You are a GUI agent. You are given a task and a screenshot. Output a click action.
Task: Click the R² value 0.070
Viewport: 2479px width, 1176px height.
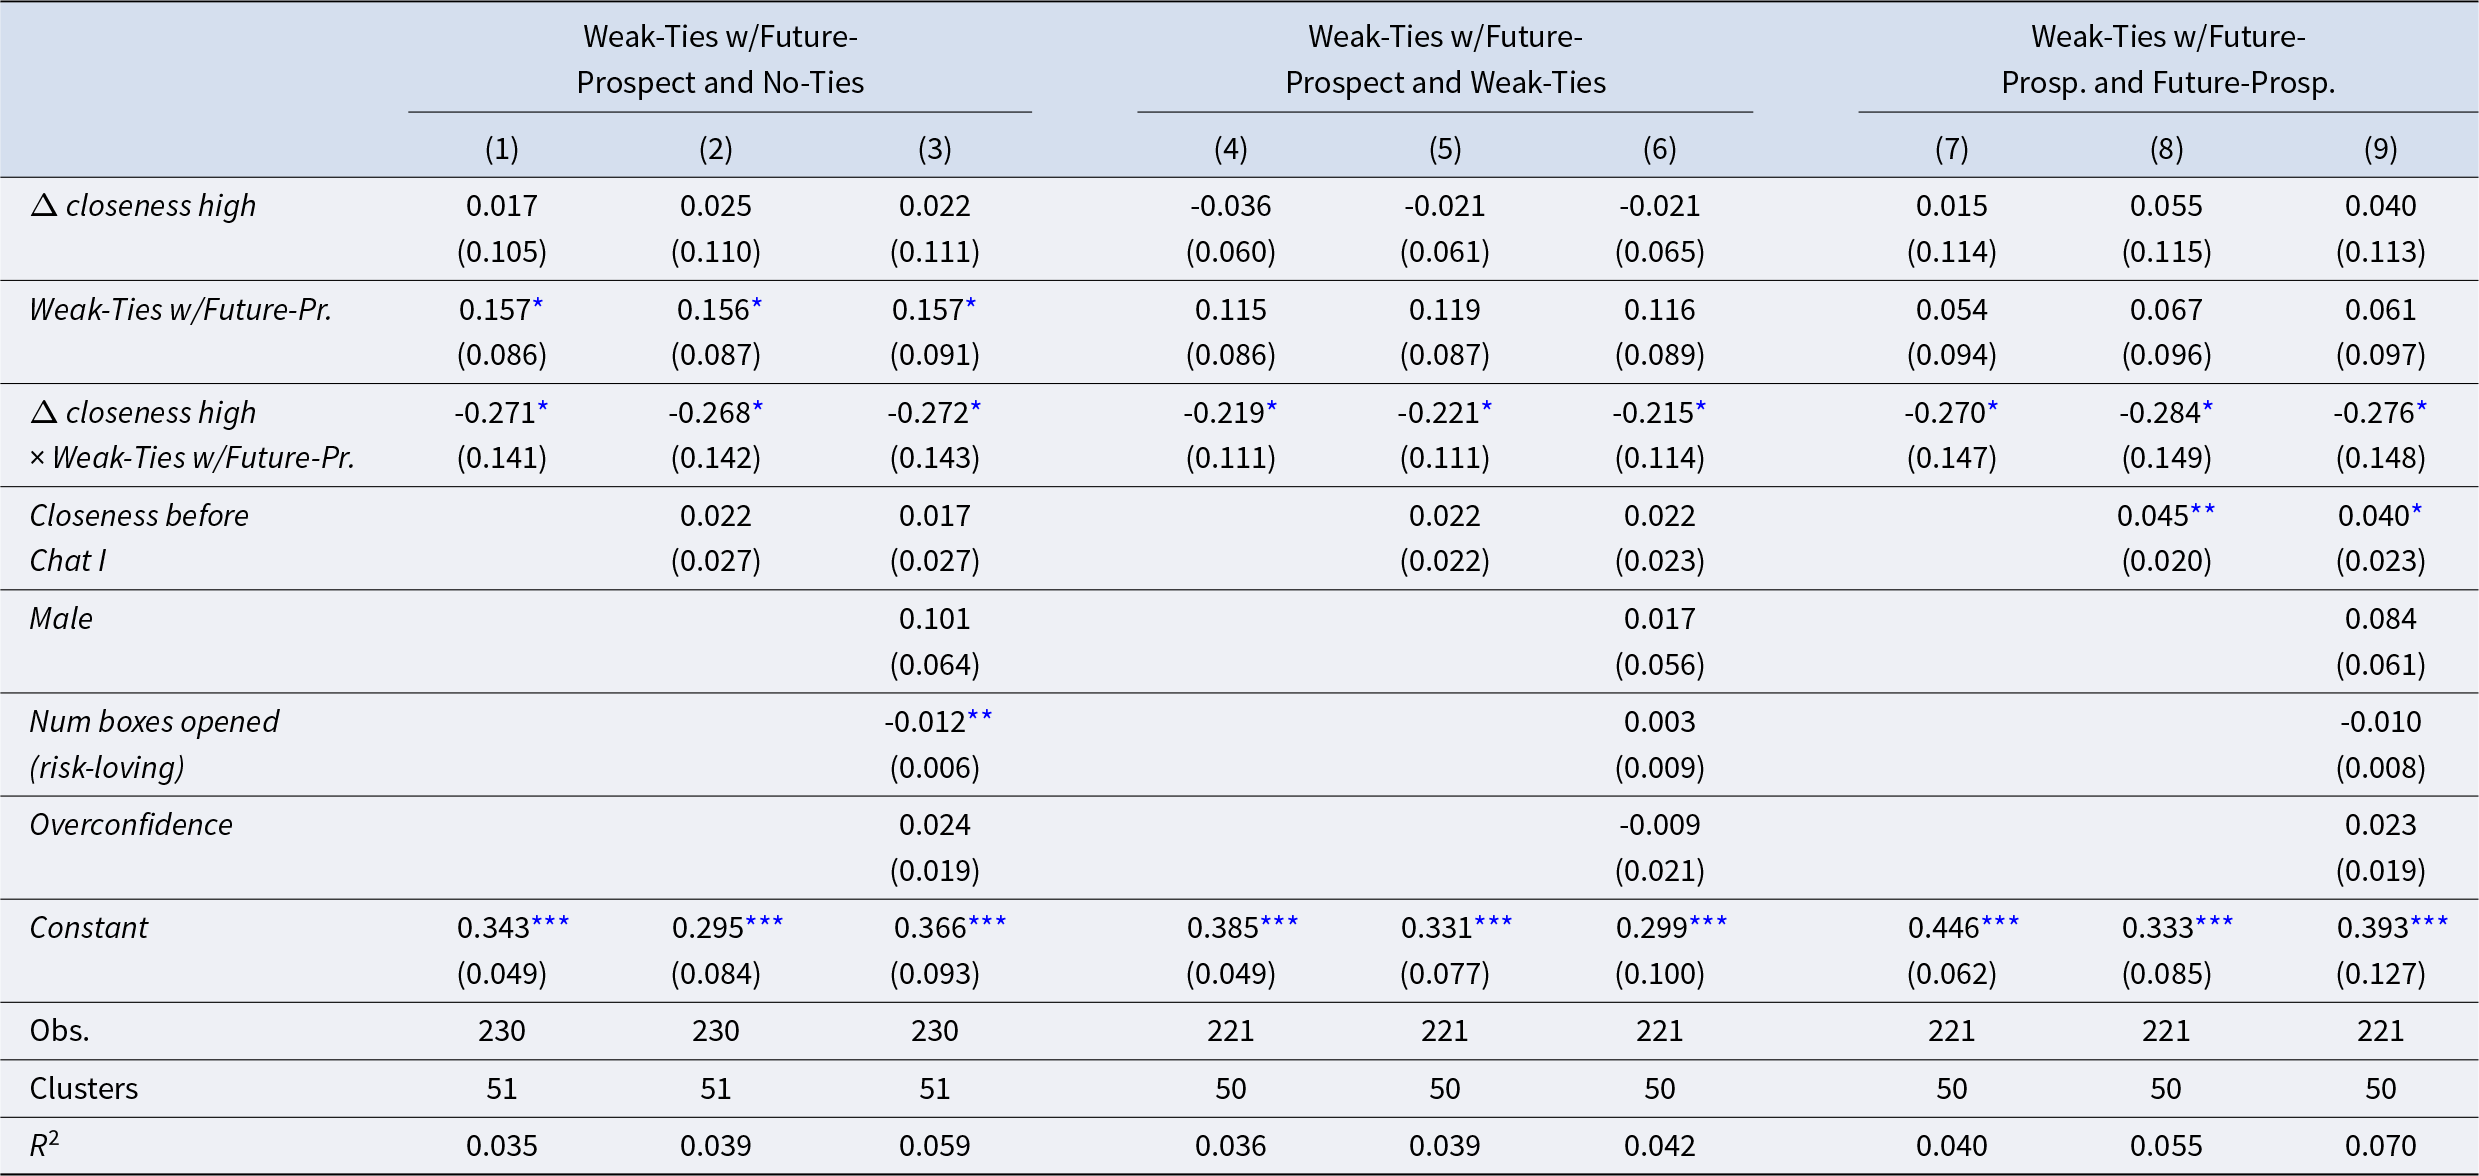2380,1146
